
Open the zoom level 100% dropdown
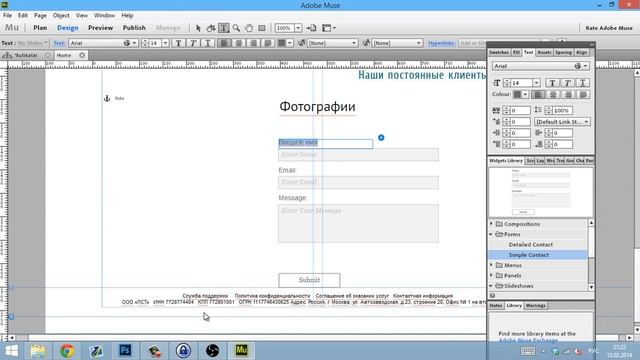click(x=298, y=28)
